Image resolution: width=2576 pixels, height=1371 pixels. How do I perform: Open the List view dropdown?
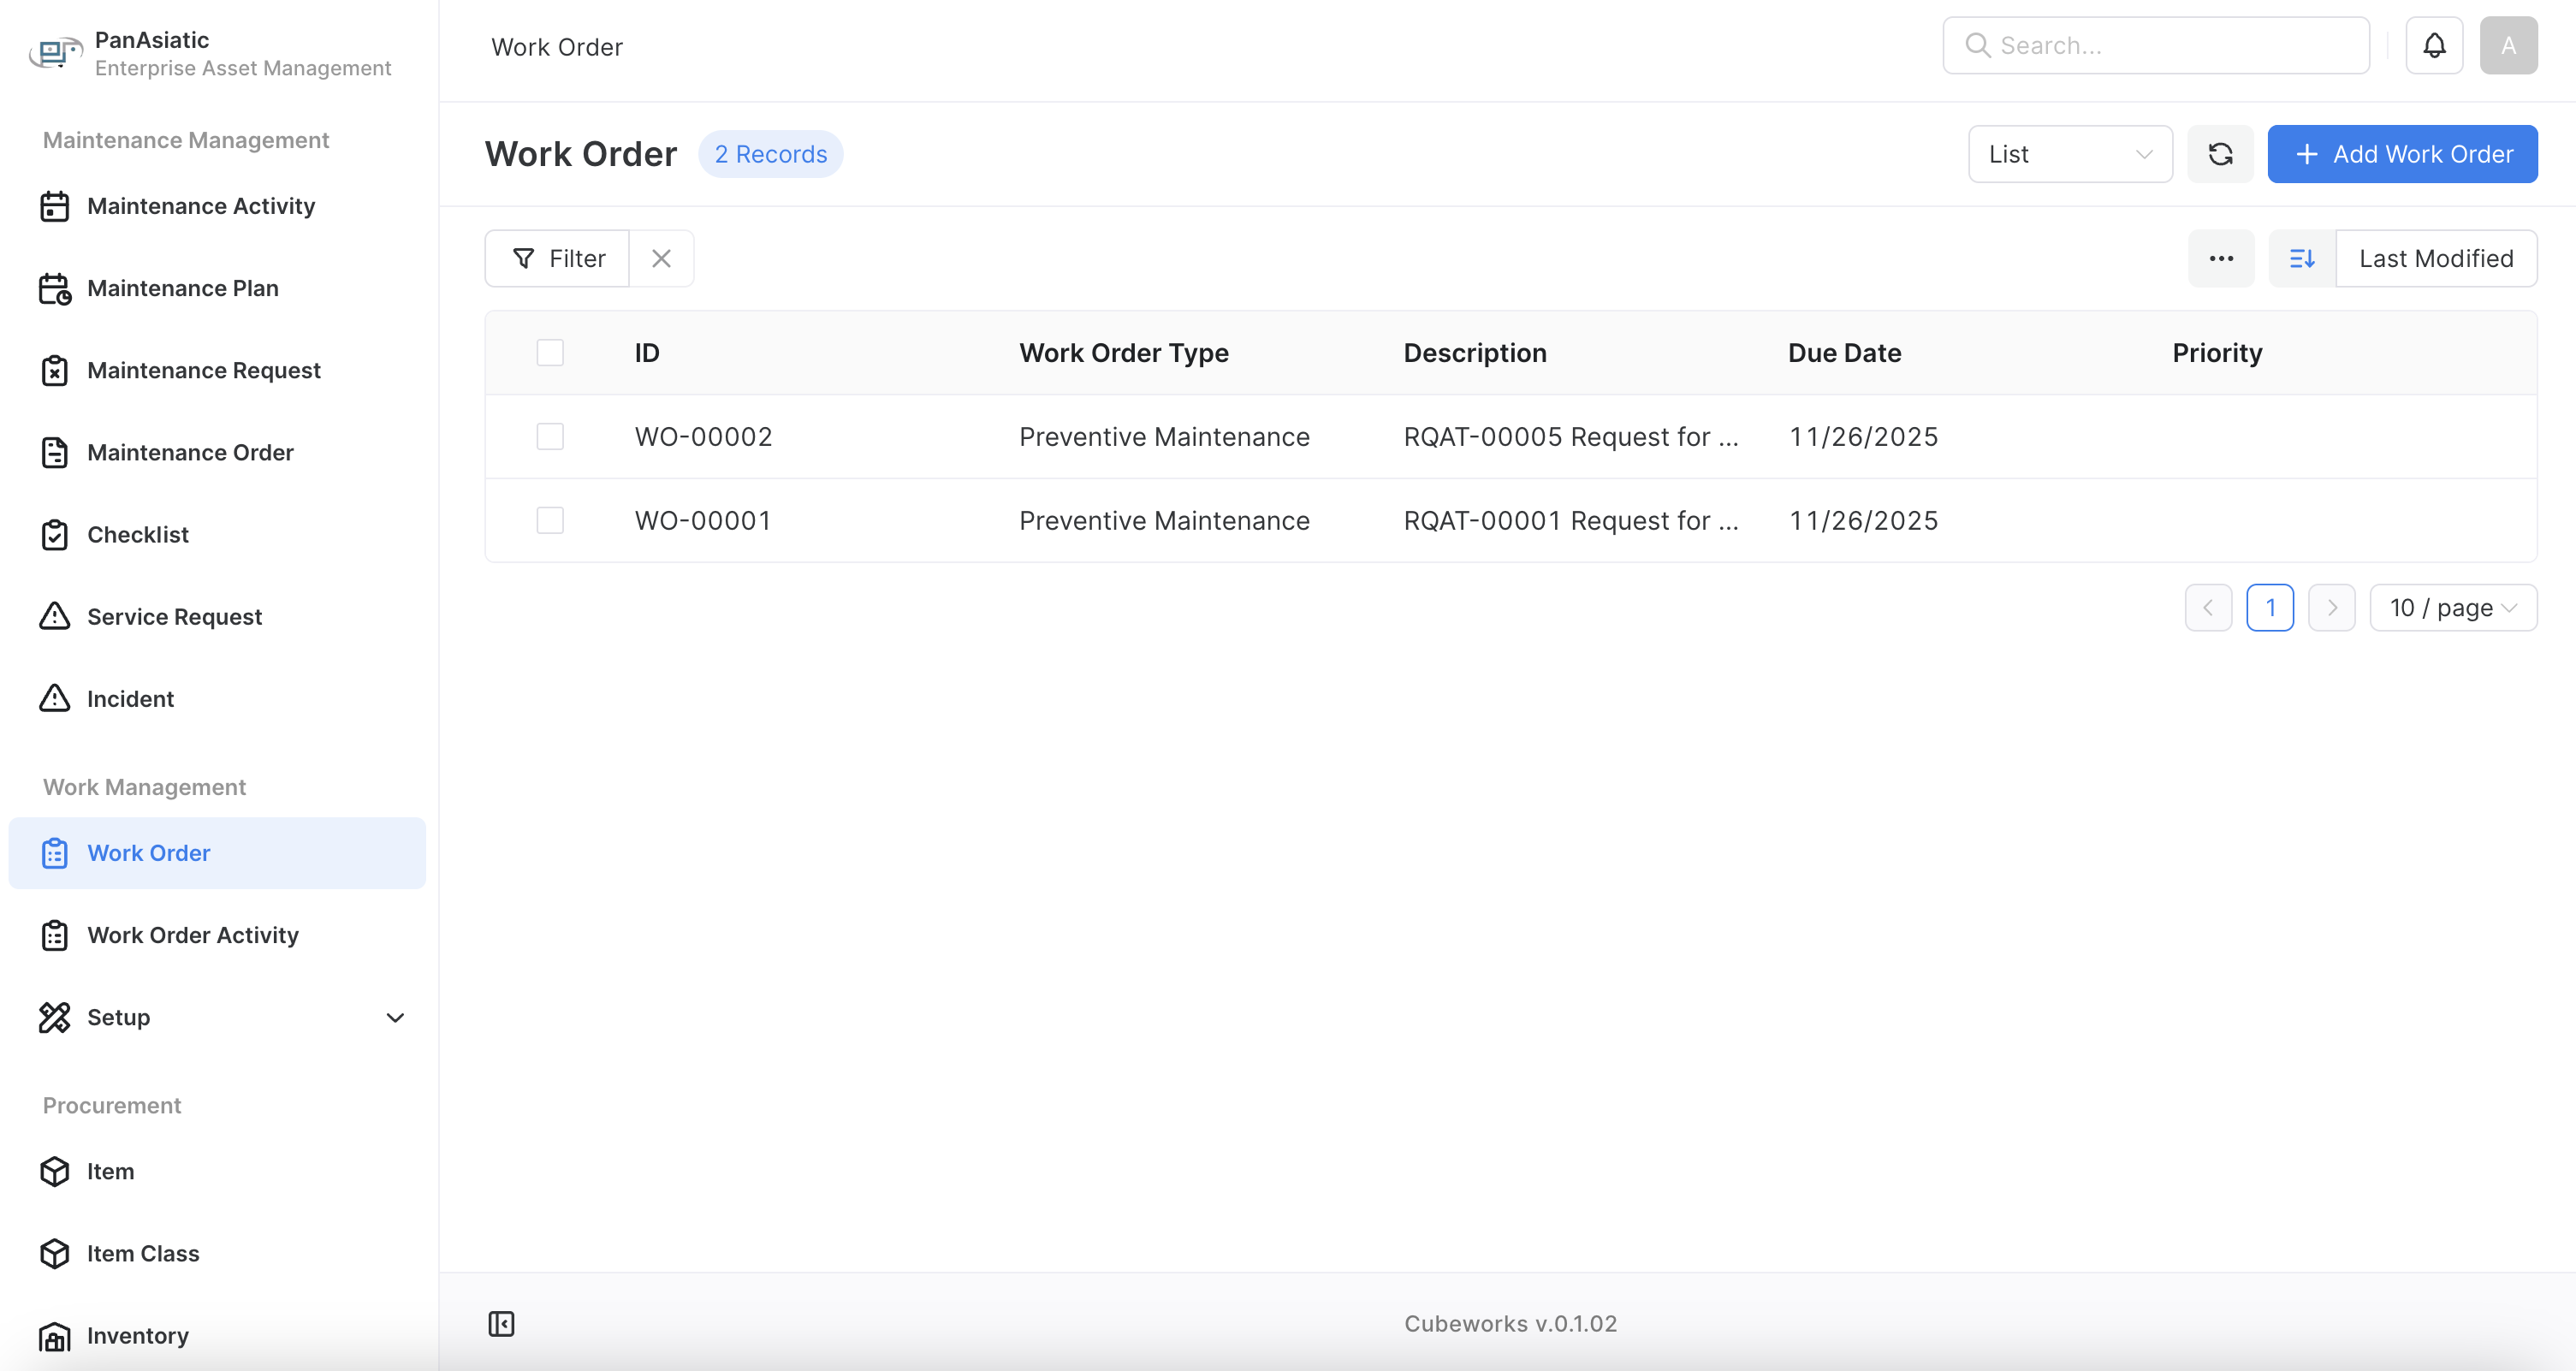2069,154
